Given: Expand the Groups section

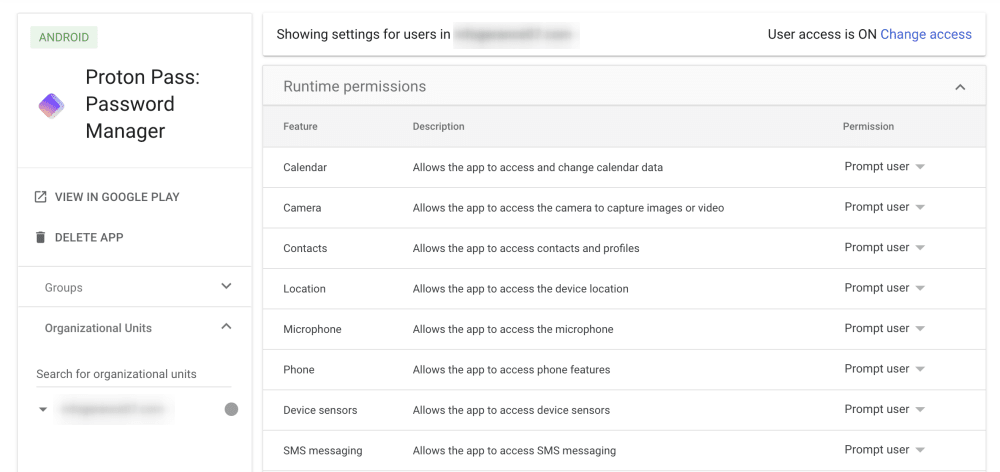Looking at the screenshot, I should click(226, 286).
